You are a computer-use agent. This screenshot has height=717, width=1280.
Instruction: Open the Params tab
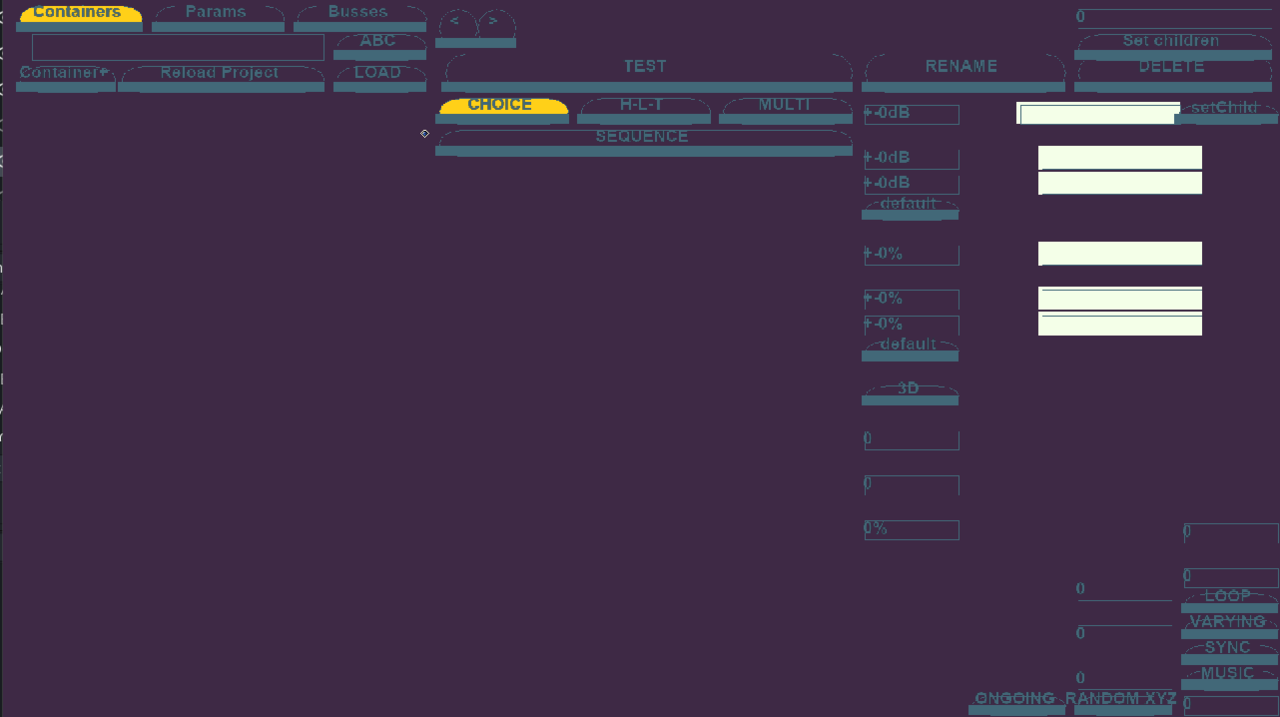(x=218, y=17)
